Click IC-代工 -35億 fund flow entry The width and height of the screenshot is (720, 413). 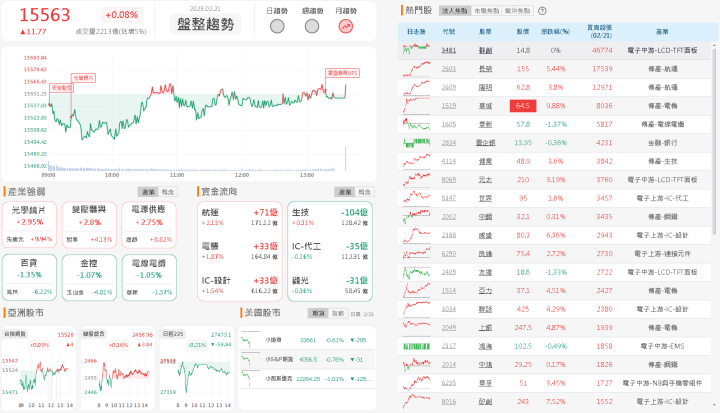pos(330,251)
